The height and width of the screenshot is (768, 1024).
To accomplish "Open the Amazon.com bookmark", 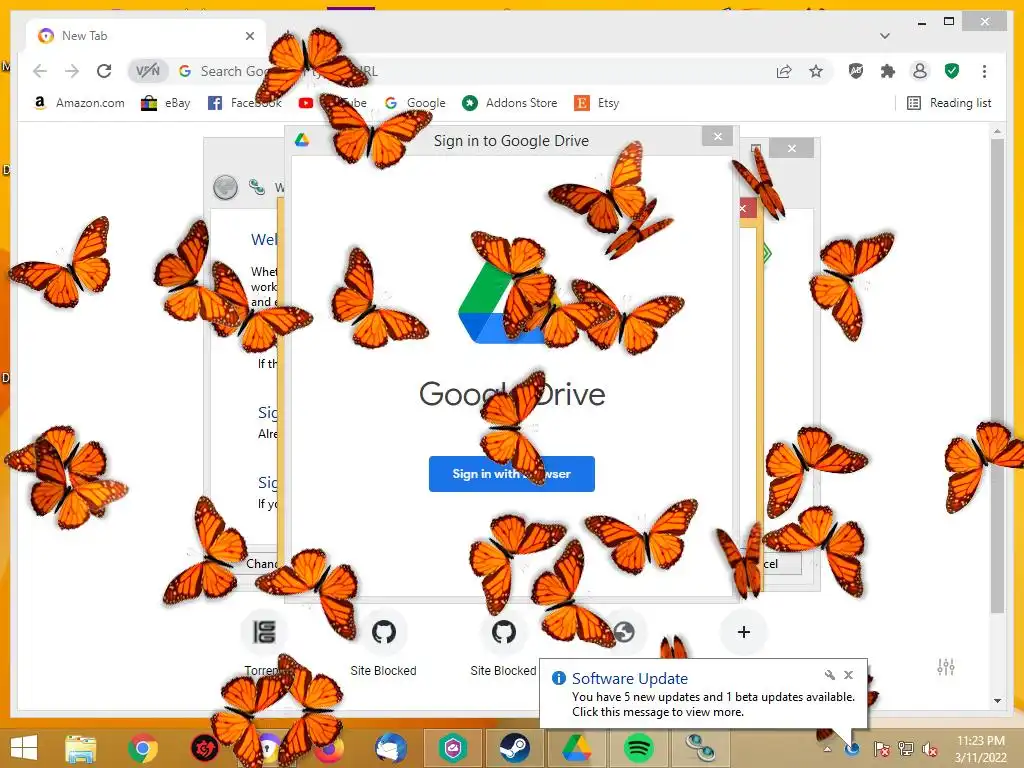I will click(x=79, y=103).
